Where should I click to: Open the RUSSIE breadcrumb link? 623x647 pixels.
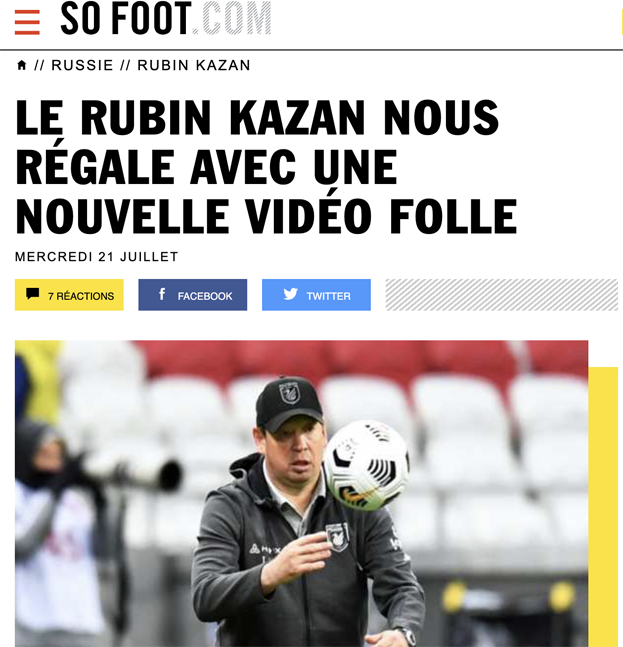pyautogui.click(x=82, y=65)
